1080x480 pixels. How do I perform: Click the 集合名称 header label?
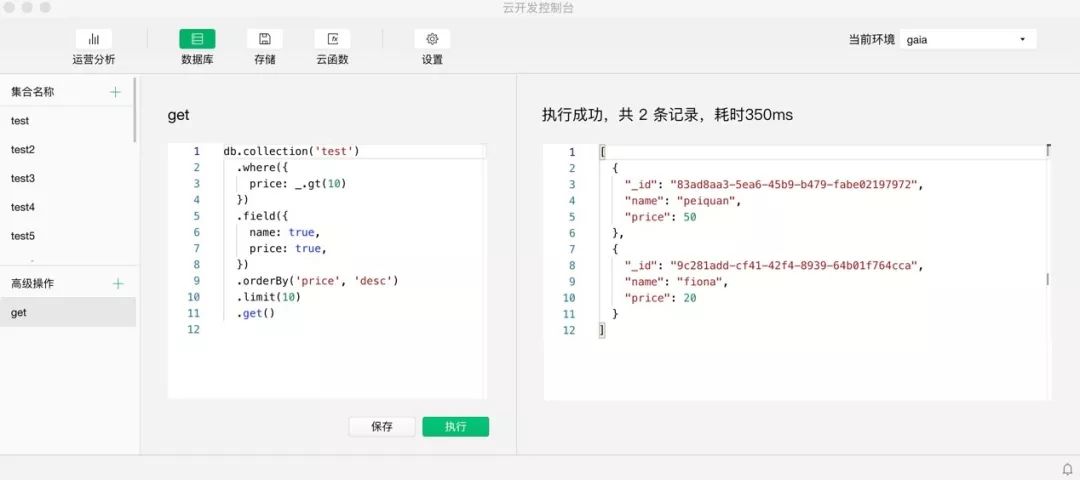[x=32, y=92]
